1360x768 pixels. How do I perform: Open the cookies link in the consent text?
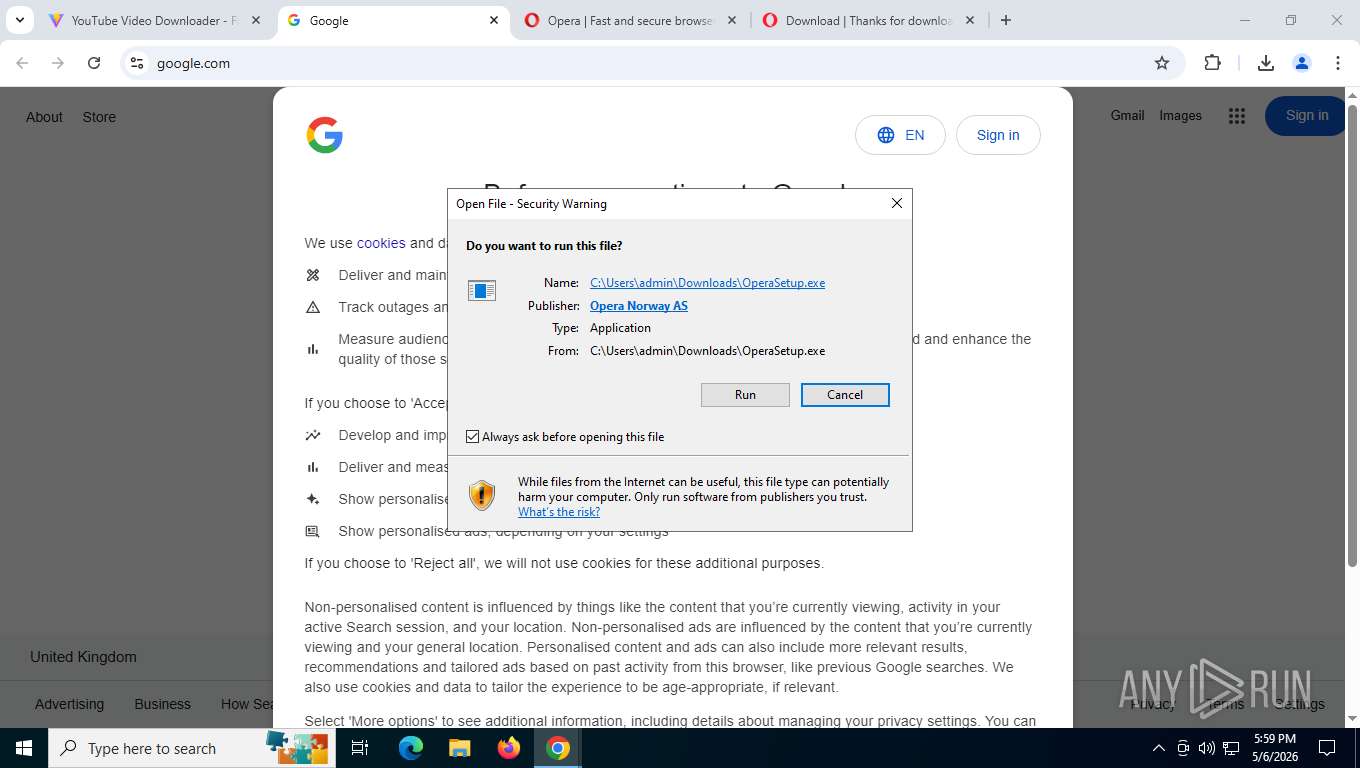coord(381,243)
